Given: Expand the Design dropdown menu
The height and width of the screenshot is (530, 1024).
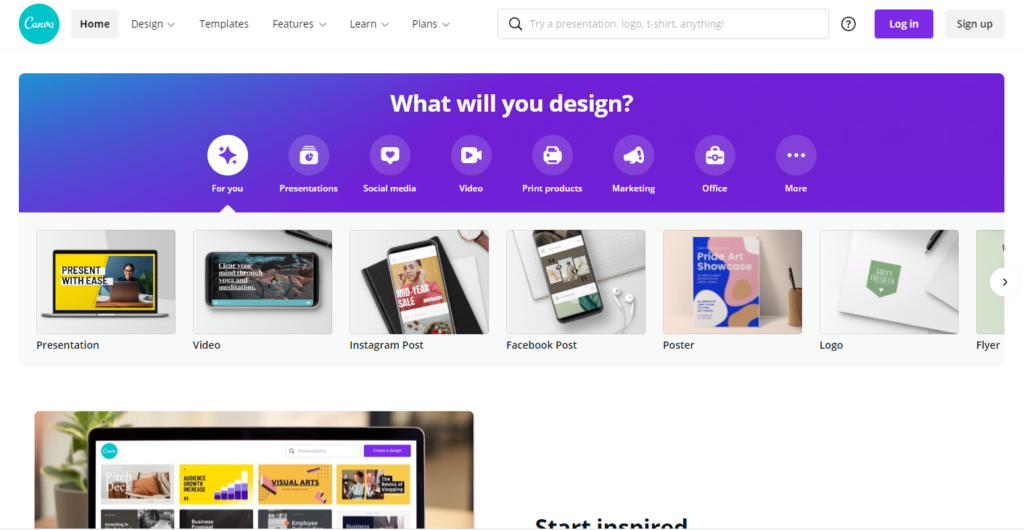Looking at the screenshot, I should (x=153, y=24).
